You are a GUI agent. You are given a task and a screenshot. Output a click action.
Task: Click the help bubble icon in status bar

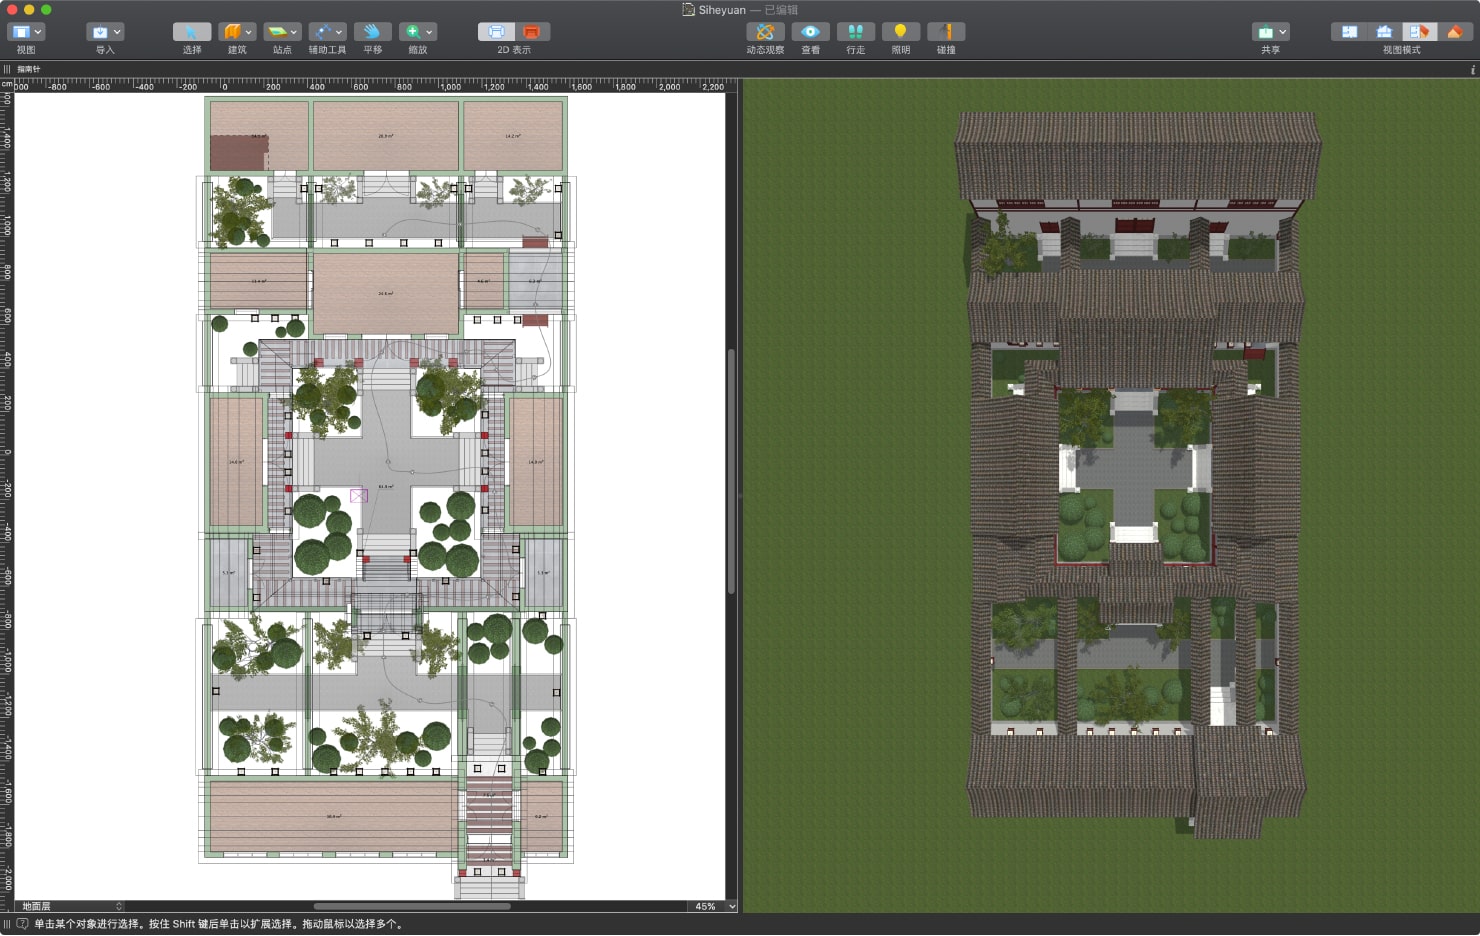point(22,924)
